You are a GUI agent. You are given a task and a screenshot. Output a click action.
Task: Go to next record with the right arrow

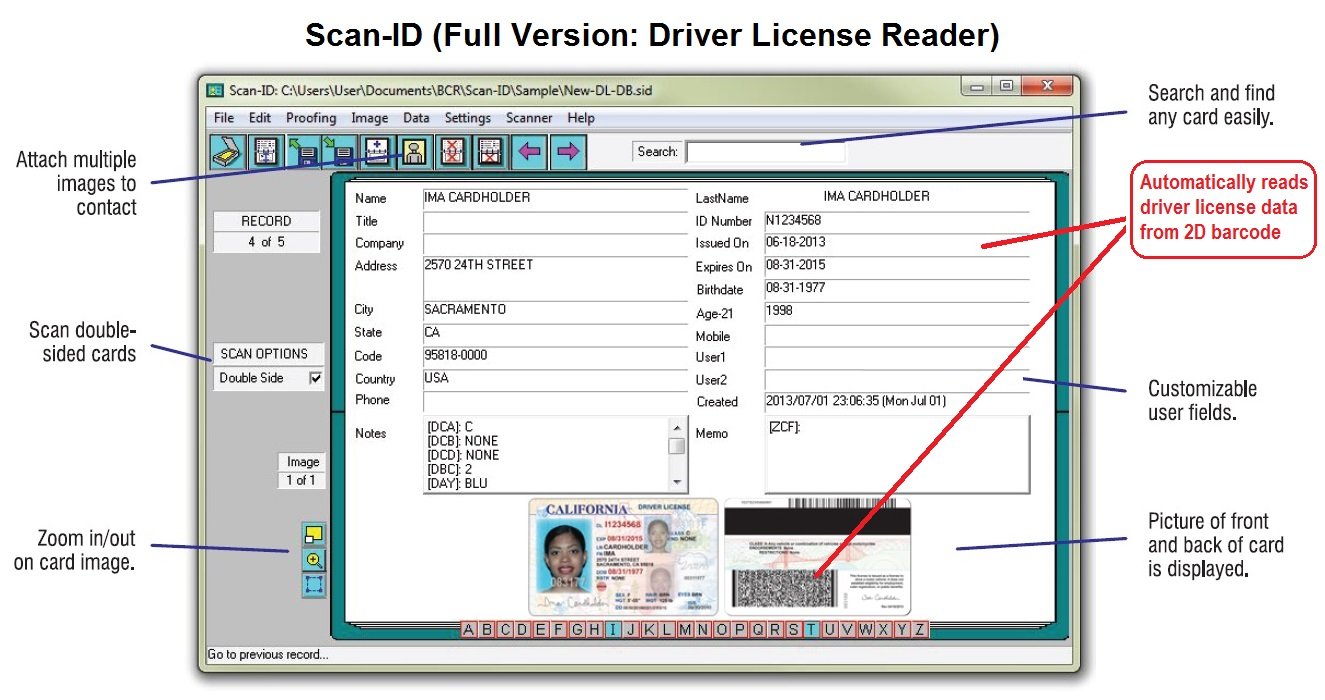[568, 152]
